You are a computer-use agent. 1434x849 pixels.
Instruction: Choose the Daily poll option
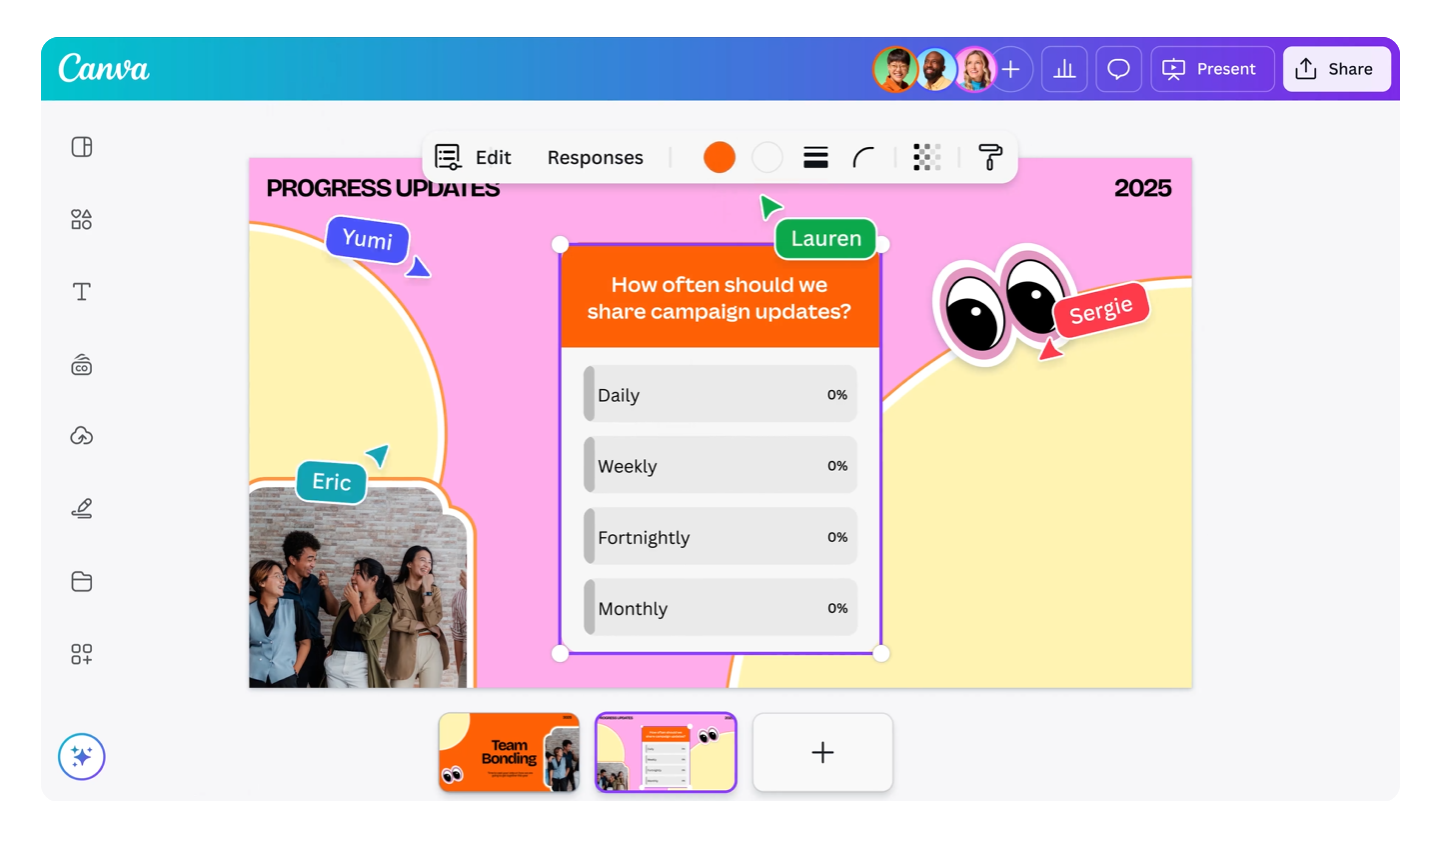(x=720, y=394)
